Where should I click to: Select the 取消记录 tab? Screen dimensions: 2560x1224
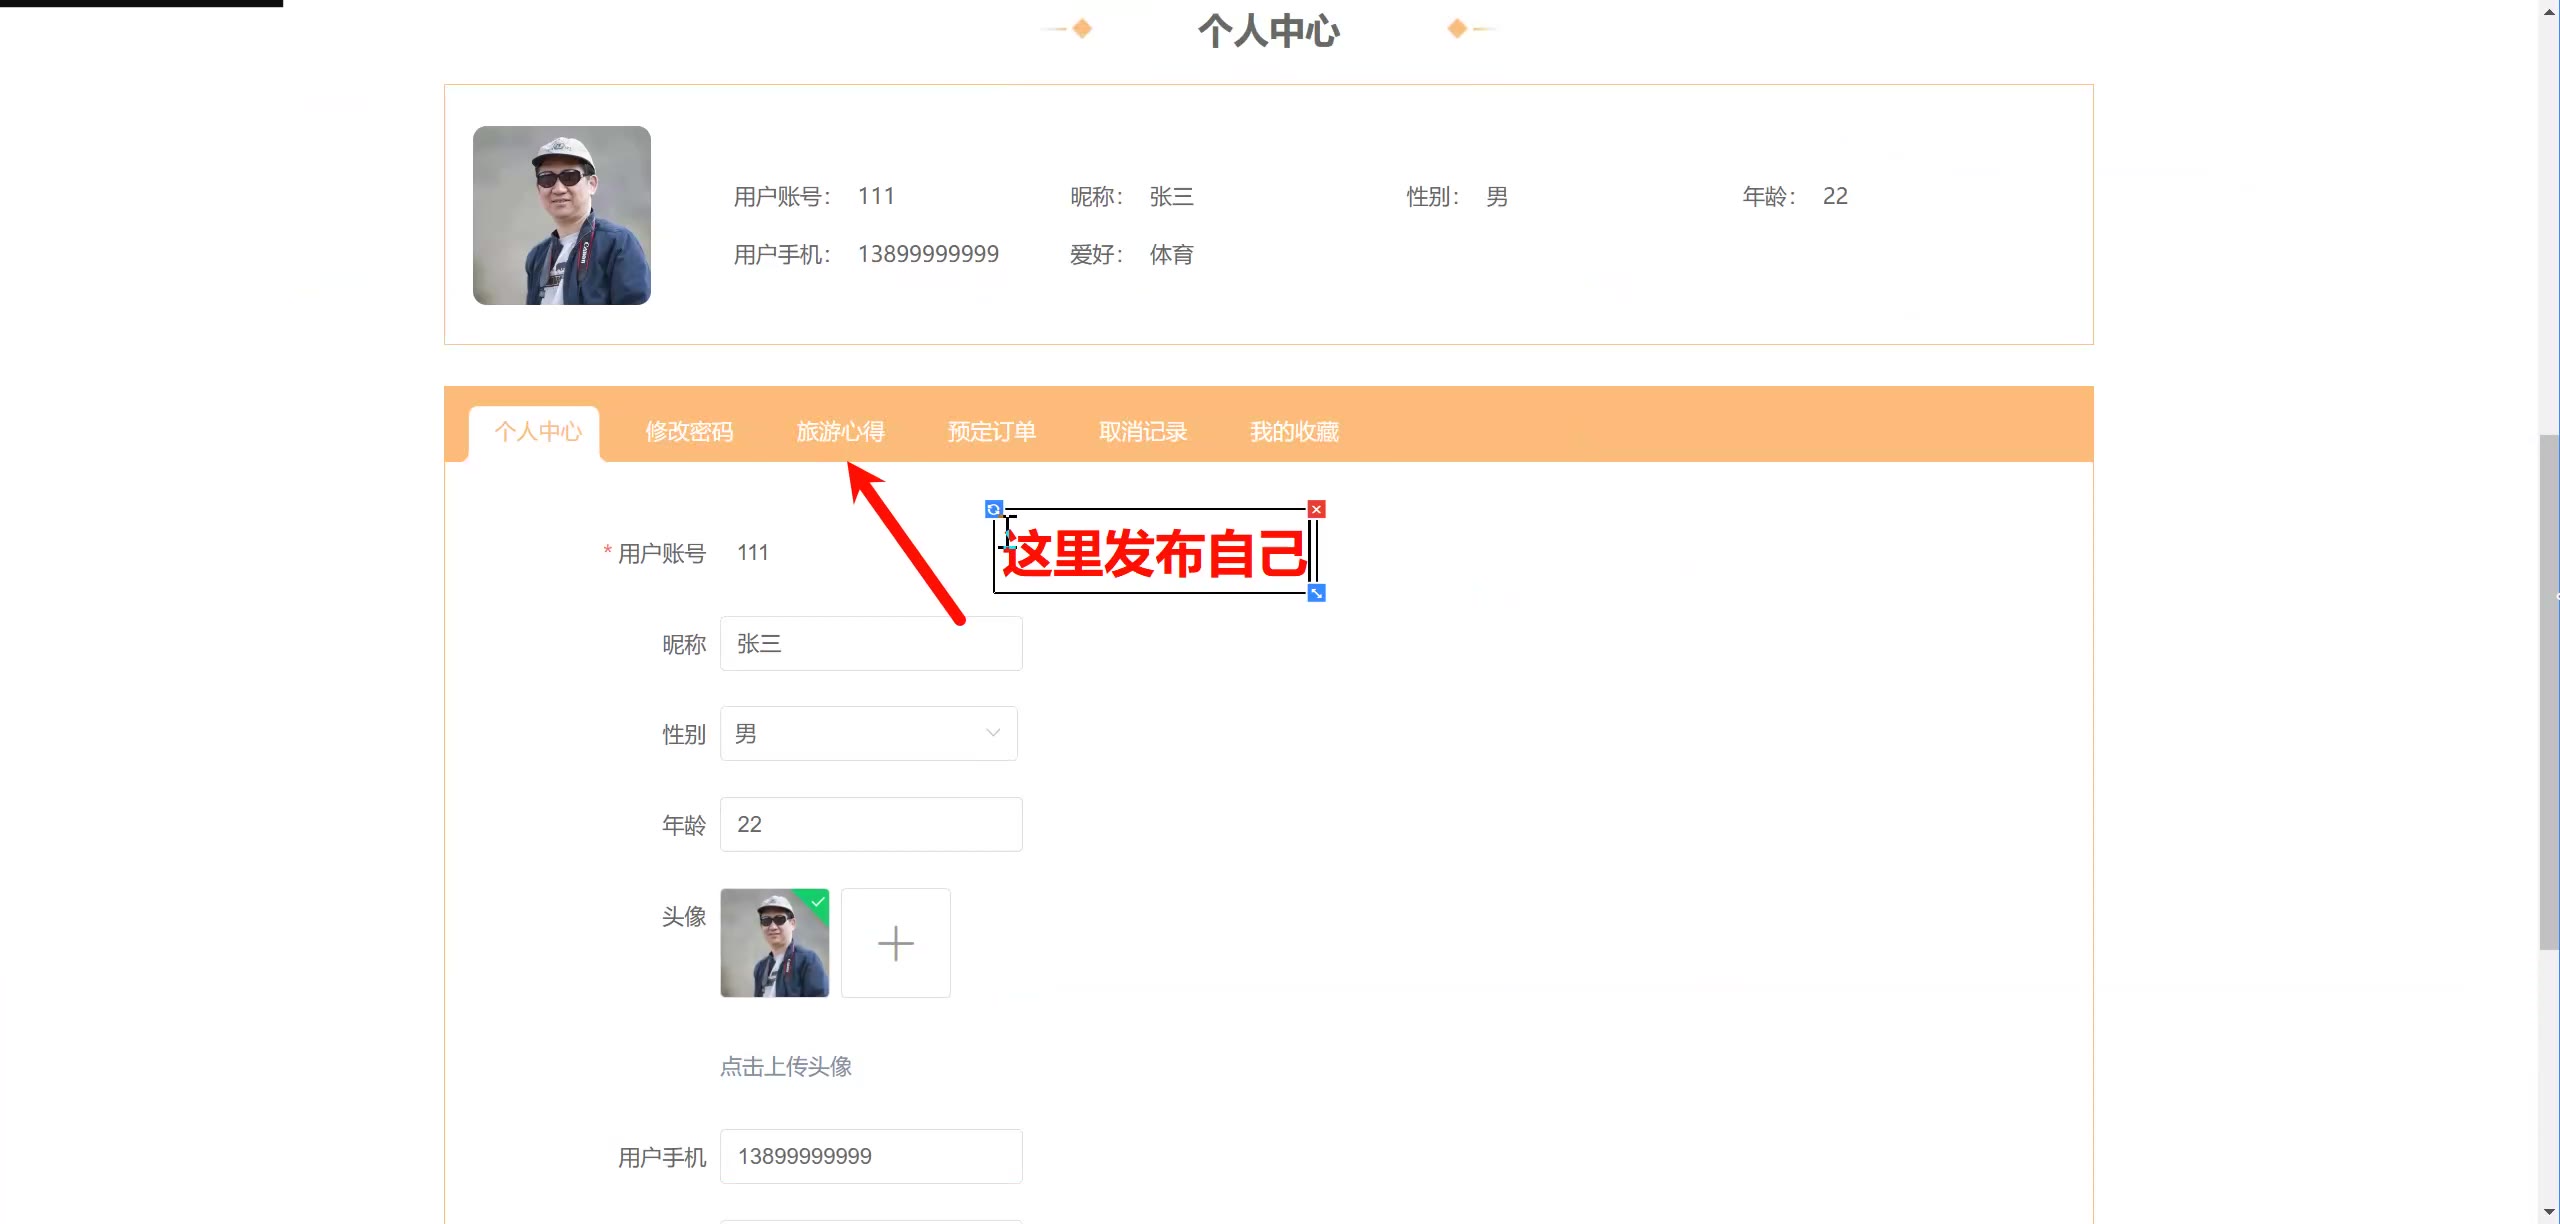pos(1142,432)
